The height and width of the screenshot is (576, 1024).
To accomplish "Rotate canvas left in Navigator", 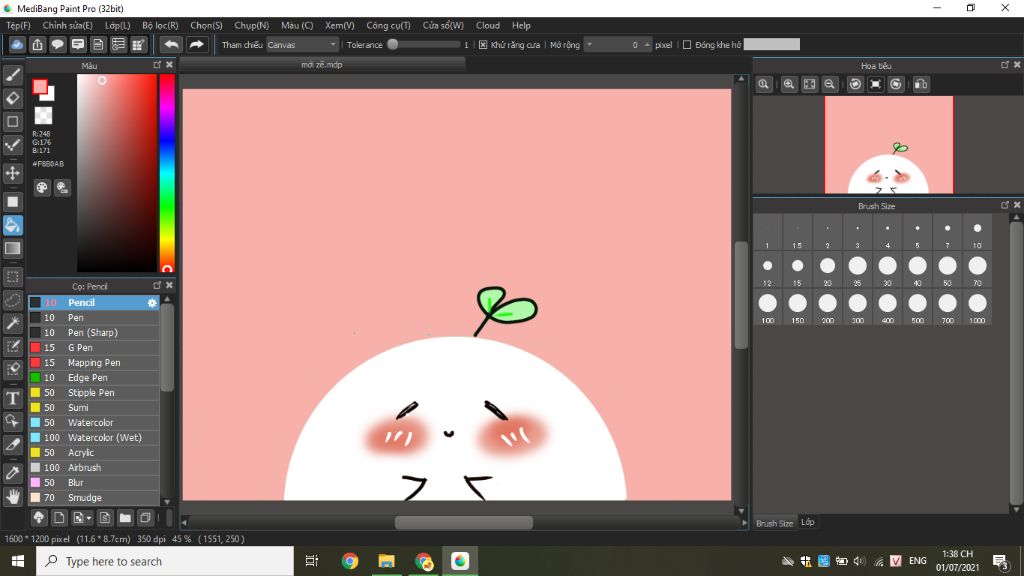I will click(x=855, y=84).
